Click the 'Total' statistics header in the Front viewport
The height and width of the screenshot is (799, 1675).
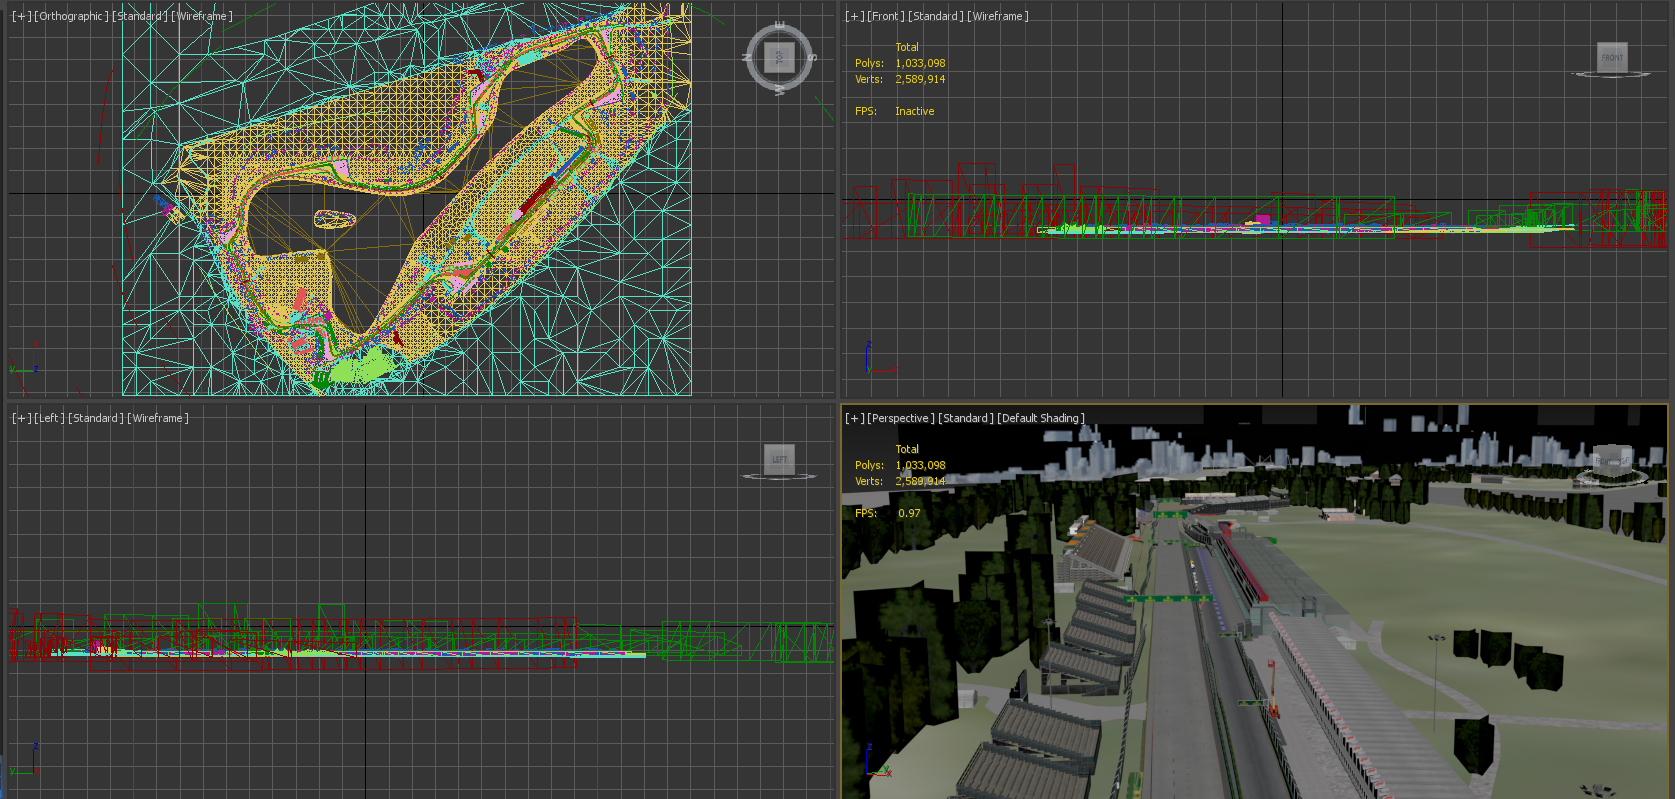[x=907, y=47]
